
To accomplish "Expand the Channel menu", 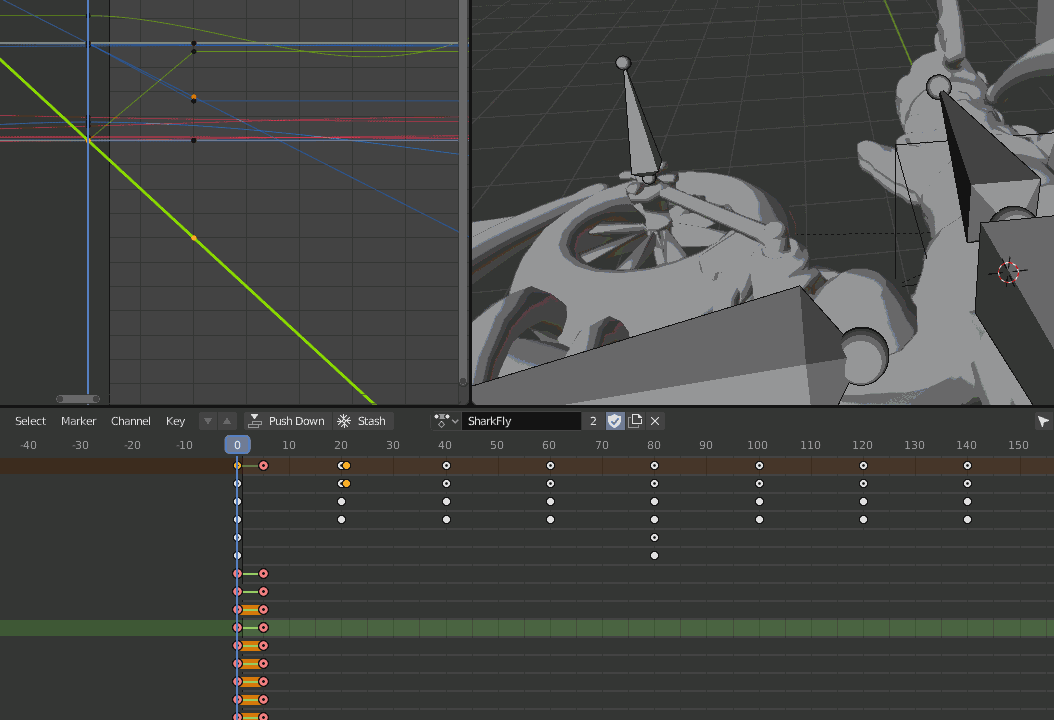I will 130,420.
